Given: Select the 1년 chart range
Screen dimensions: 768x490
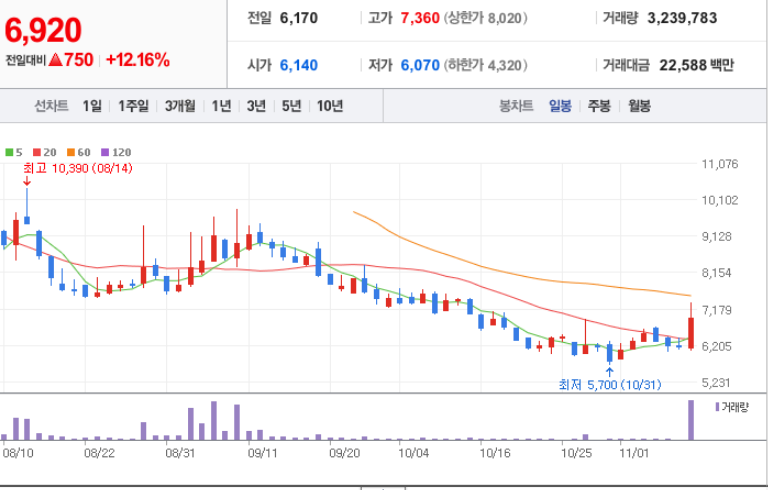Looking at the screenshot, I should 221,106.
